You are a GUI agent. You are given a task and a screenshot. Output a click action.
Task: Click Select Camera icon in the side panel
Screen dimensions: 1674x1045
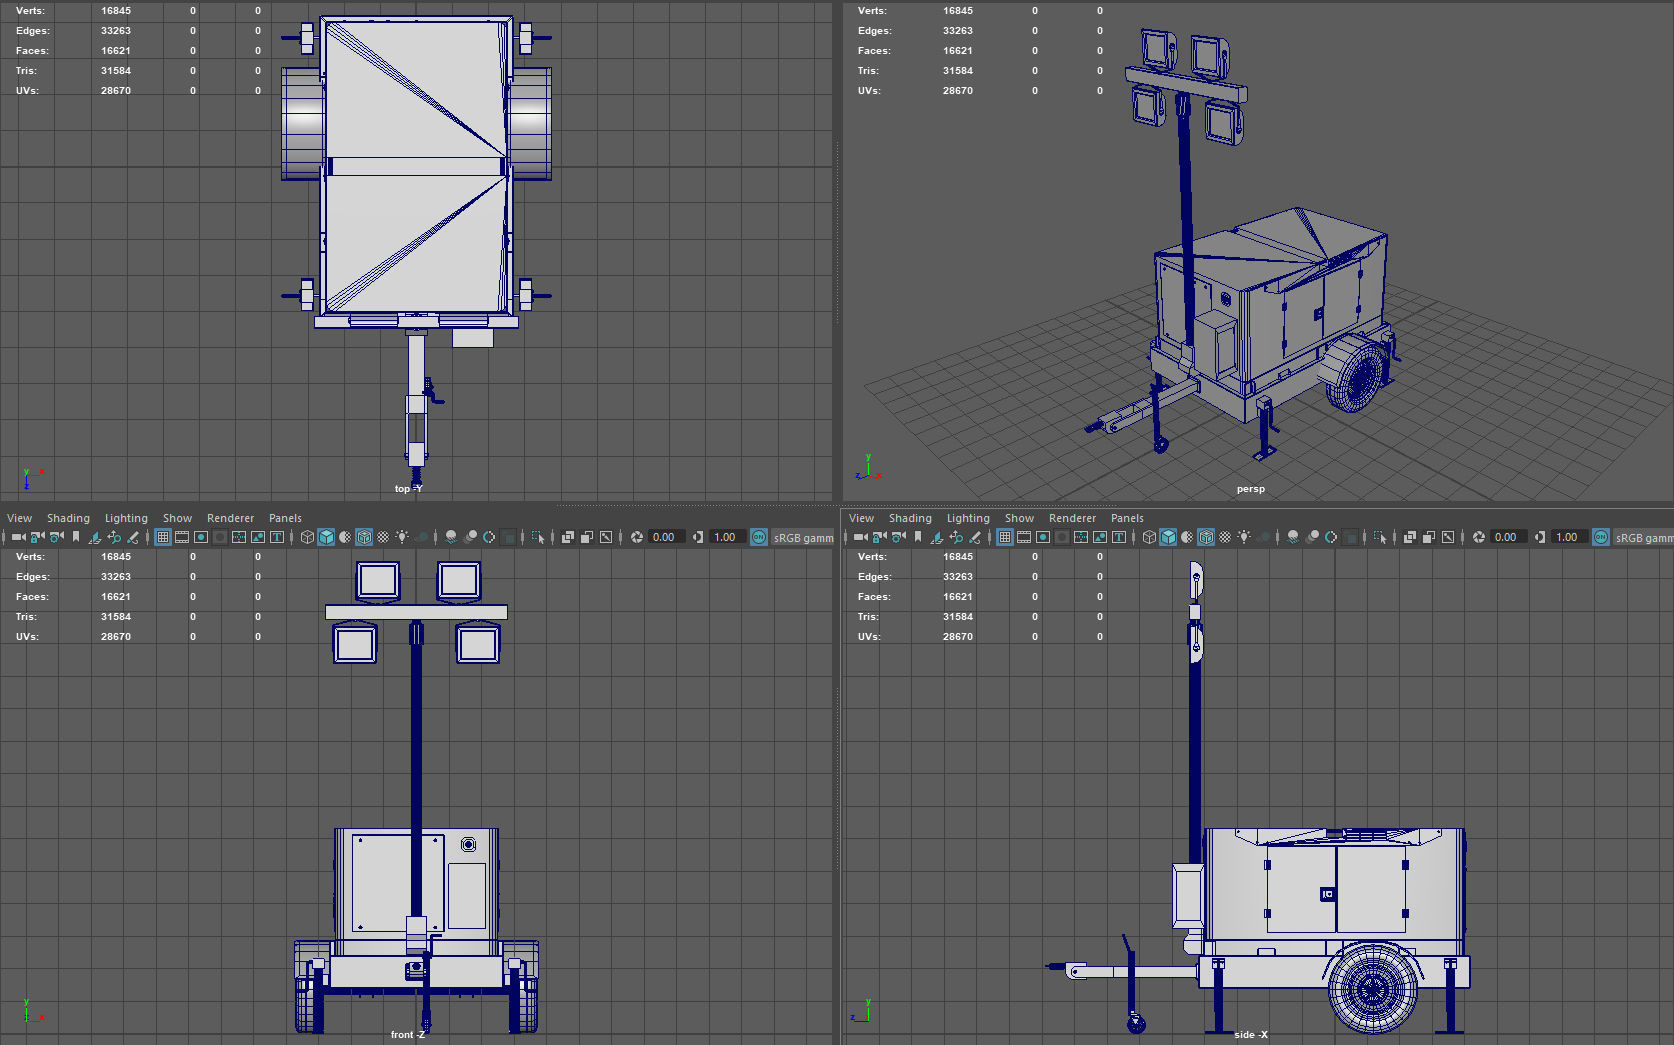tap(861, 537)
